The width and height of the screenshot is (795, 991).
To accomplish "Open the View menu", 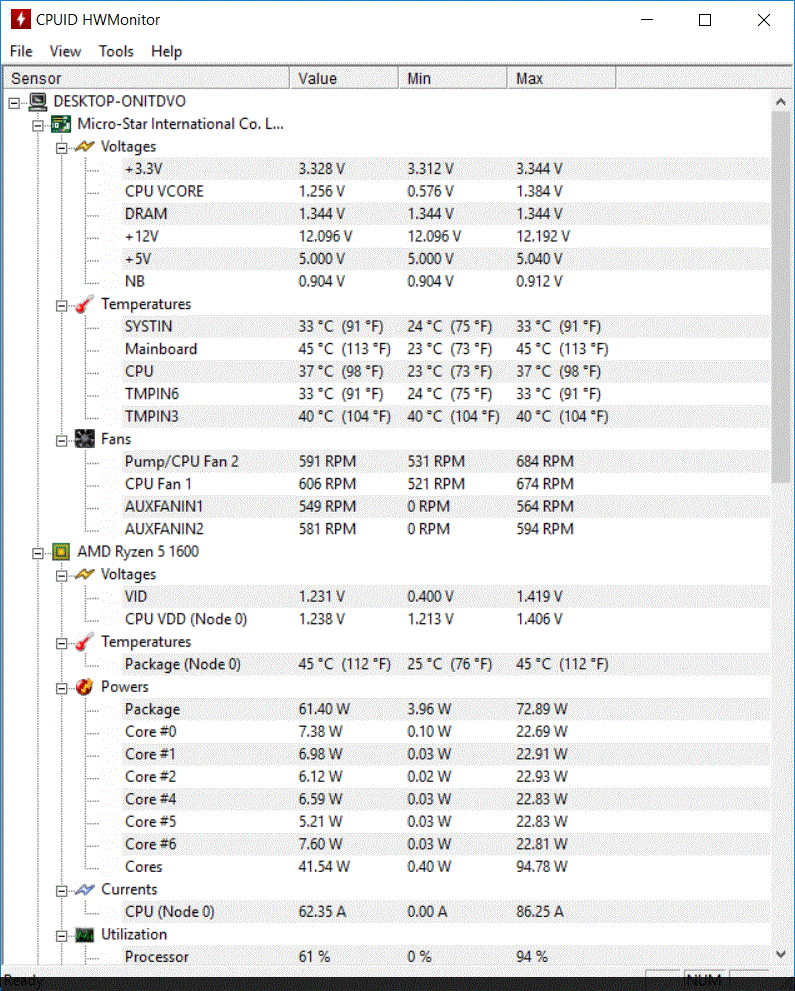I will tap(65, 51).
